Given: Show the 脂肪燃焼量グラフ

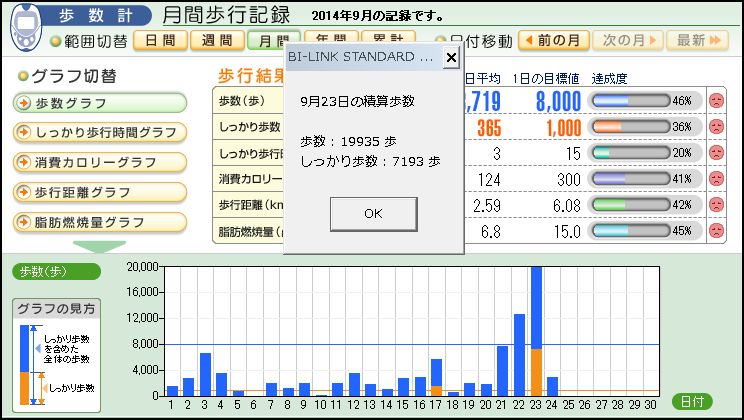Looking at the screenshot, I should point(100,222).
